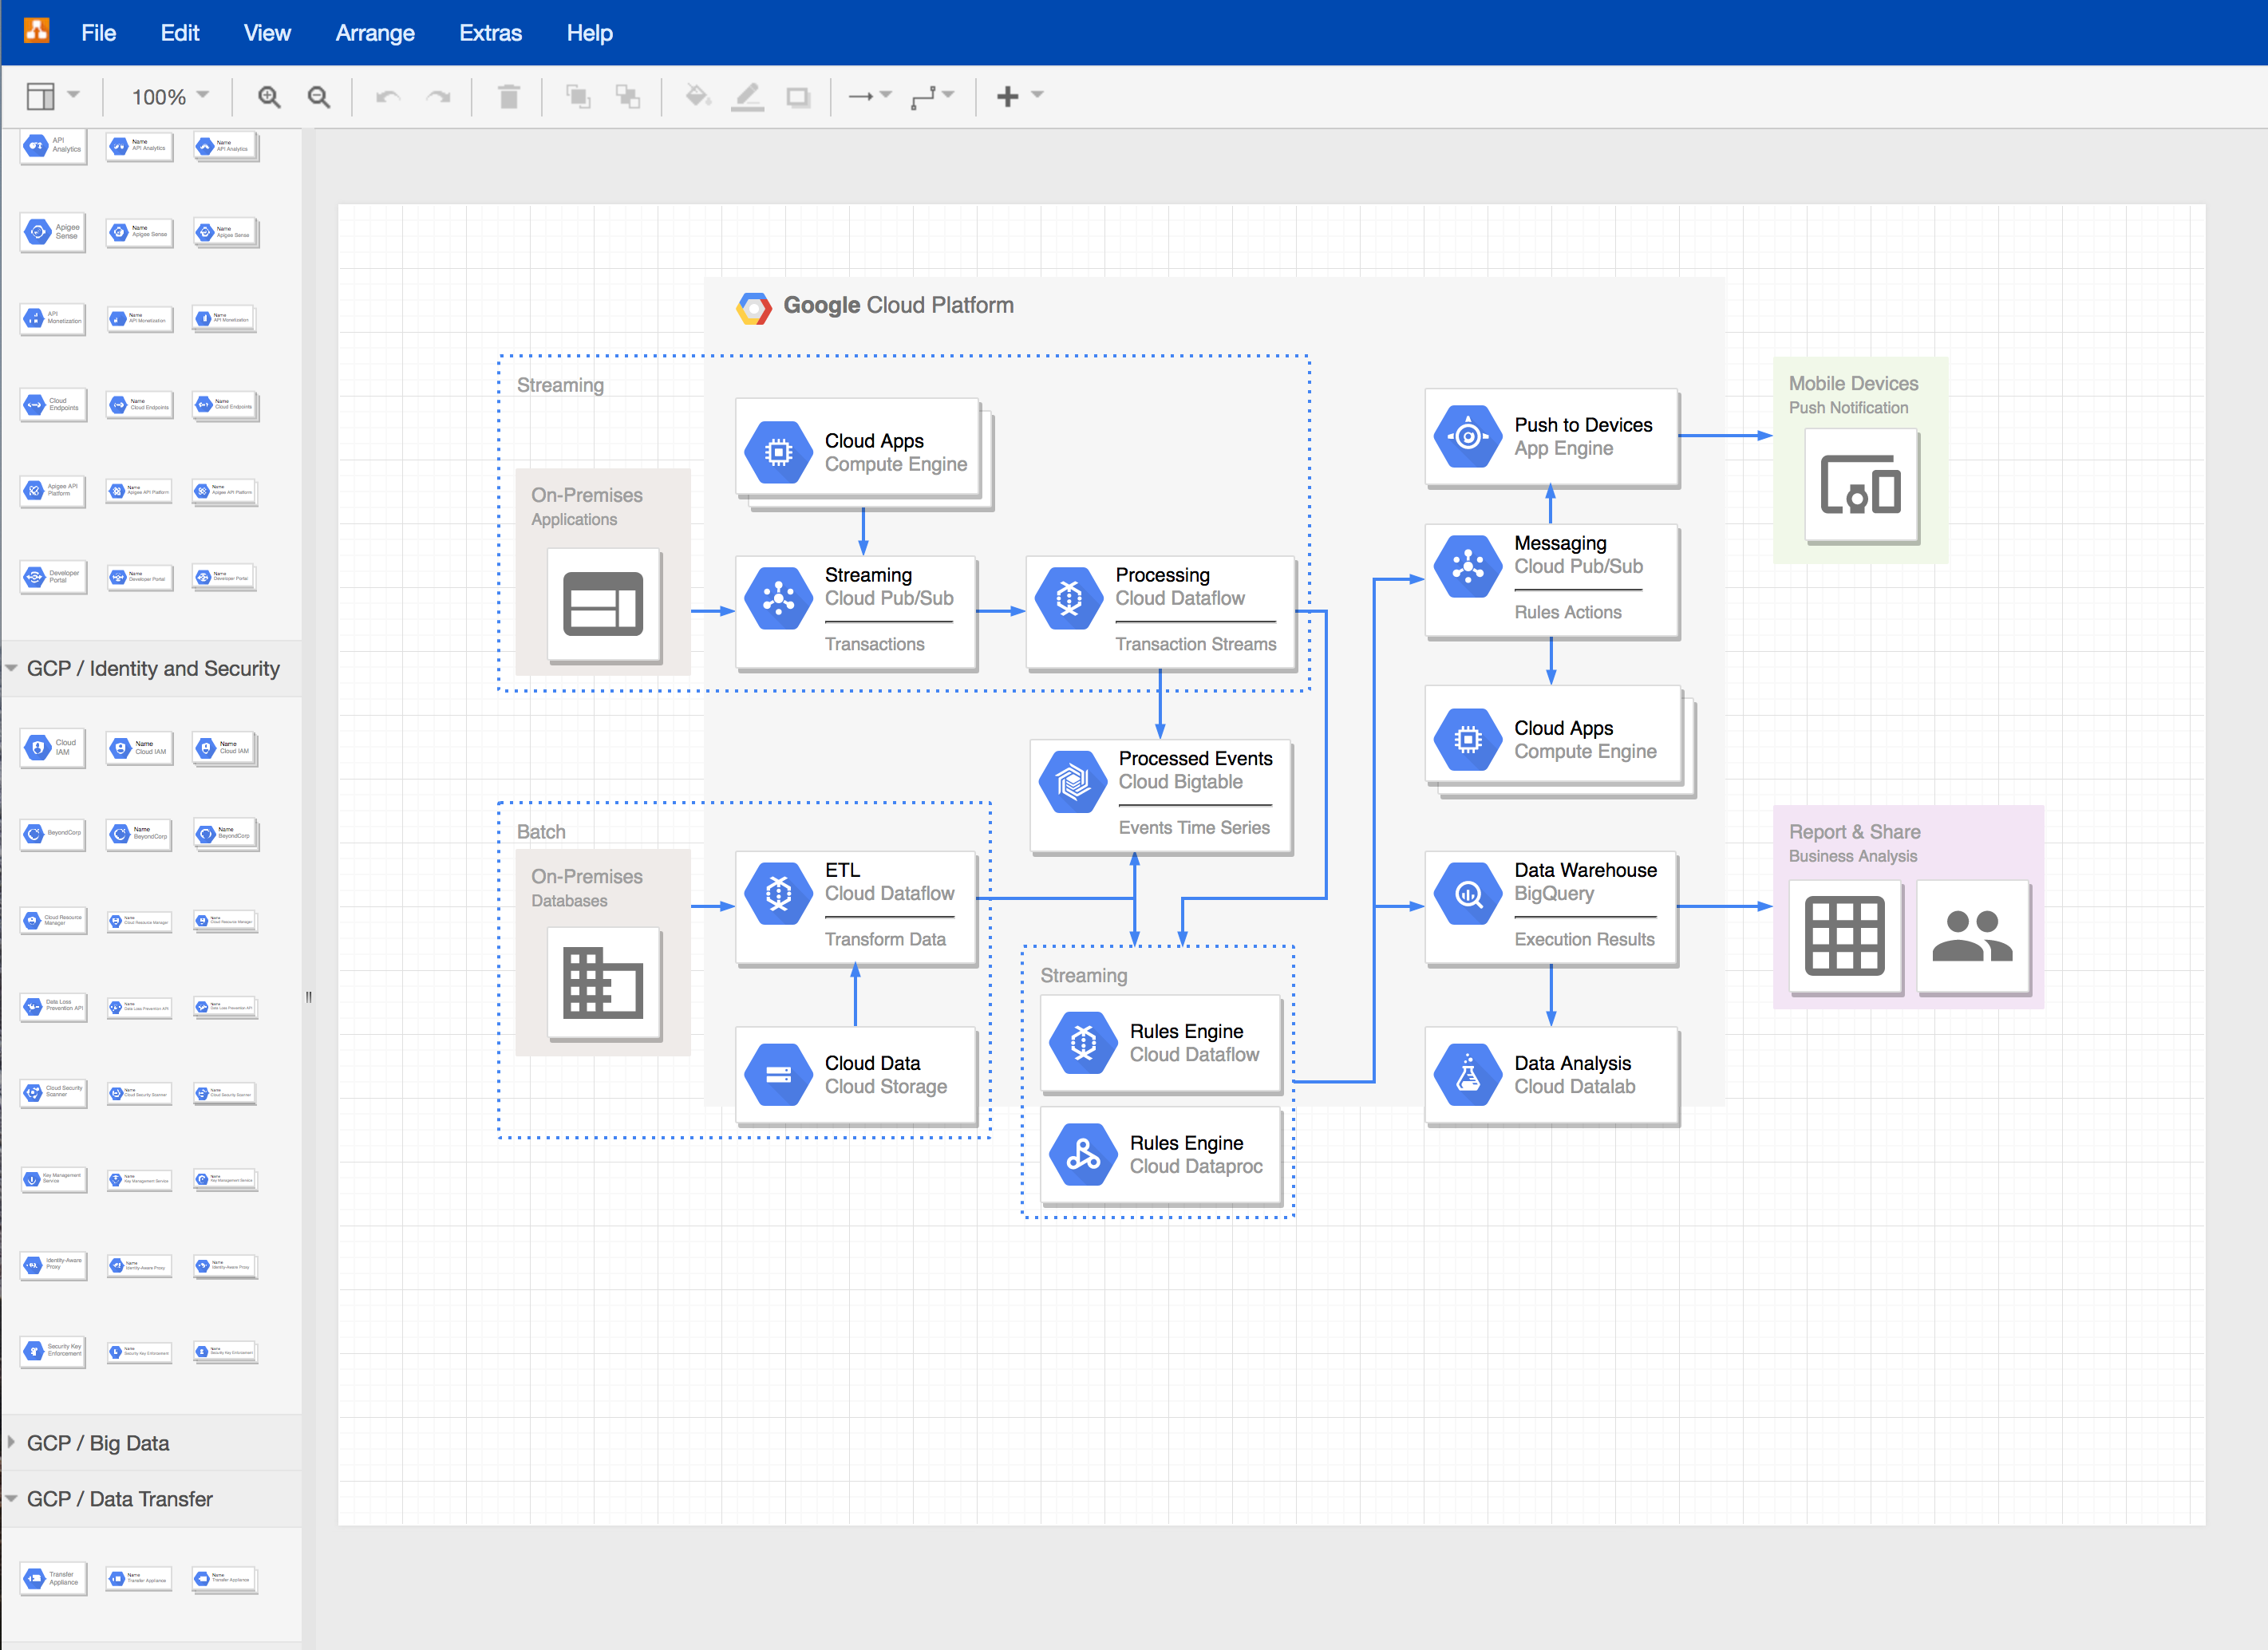Screen dimensions: 2268x1650
Task: Select the Messaging Cloud Pub/Sub node
Action: coord(1551,581)
